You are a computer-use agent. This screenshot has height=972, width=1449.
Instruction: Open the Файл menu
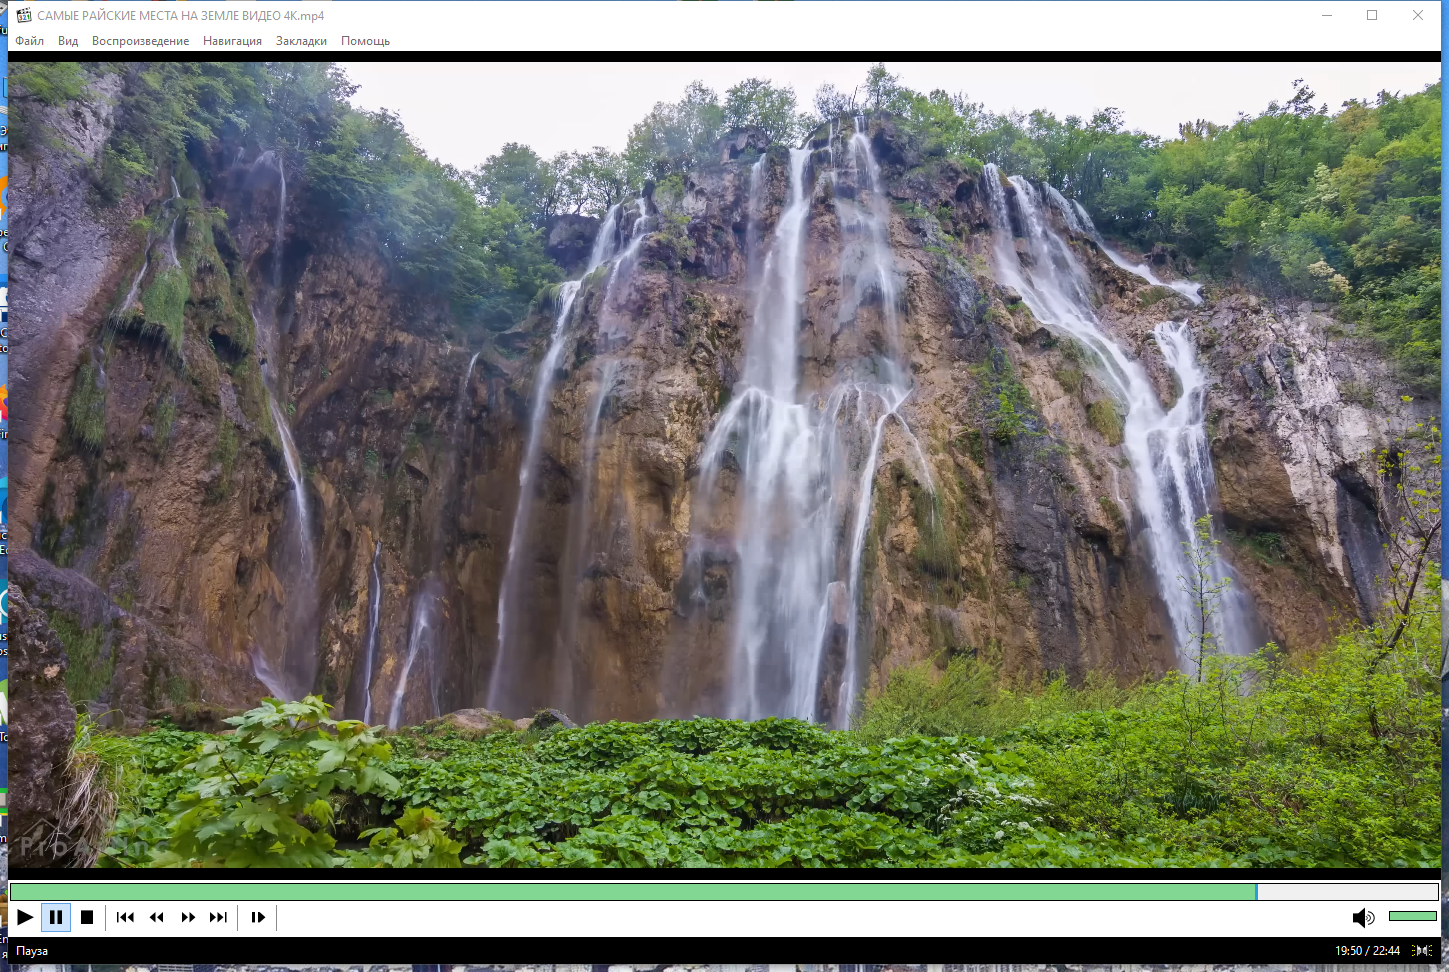[x=29, y=41]
